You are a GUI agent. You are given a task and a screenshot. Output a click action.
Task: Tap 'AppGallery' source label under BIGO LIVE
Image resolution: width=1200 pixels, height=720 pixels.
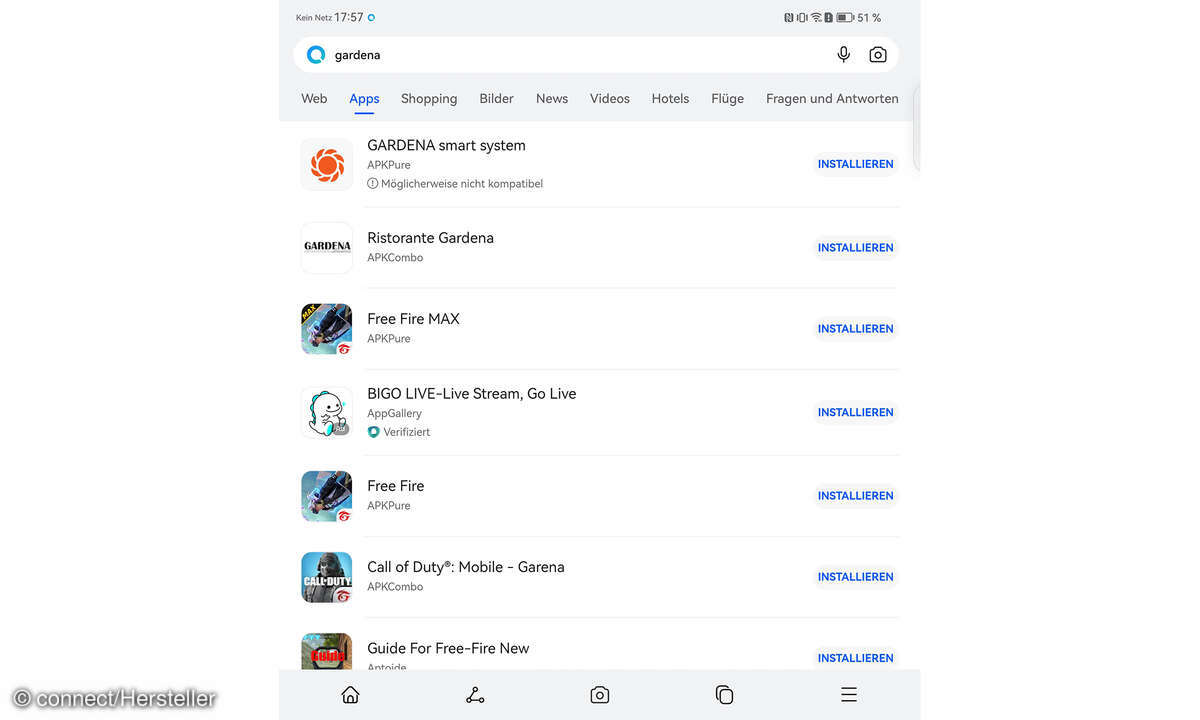[x=394, y=413]
